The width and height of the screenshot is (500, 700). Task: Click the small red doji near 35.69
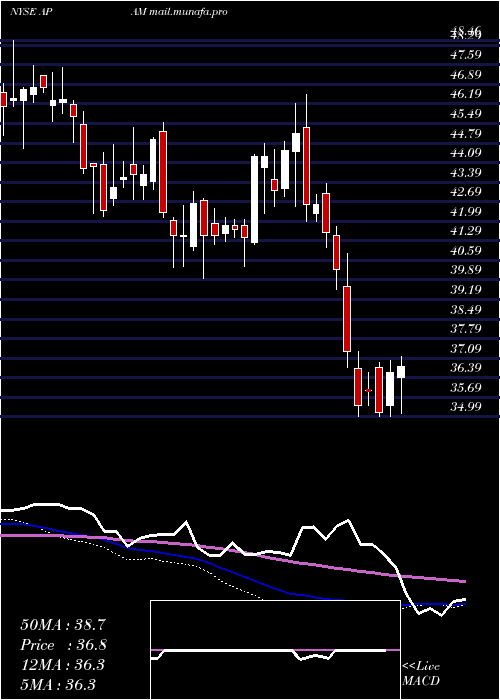click(x=368, y=390)
